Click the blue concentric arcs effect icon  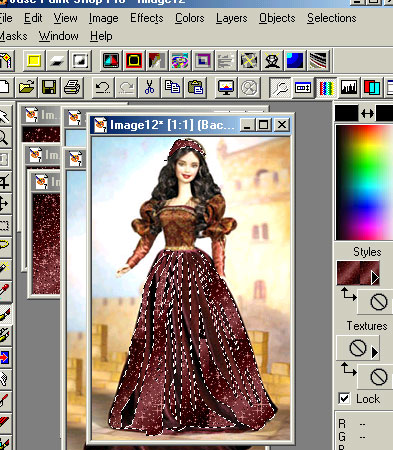pos(295,61)
